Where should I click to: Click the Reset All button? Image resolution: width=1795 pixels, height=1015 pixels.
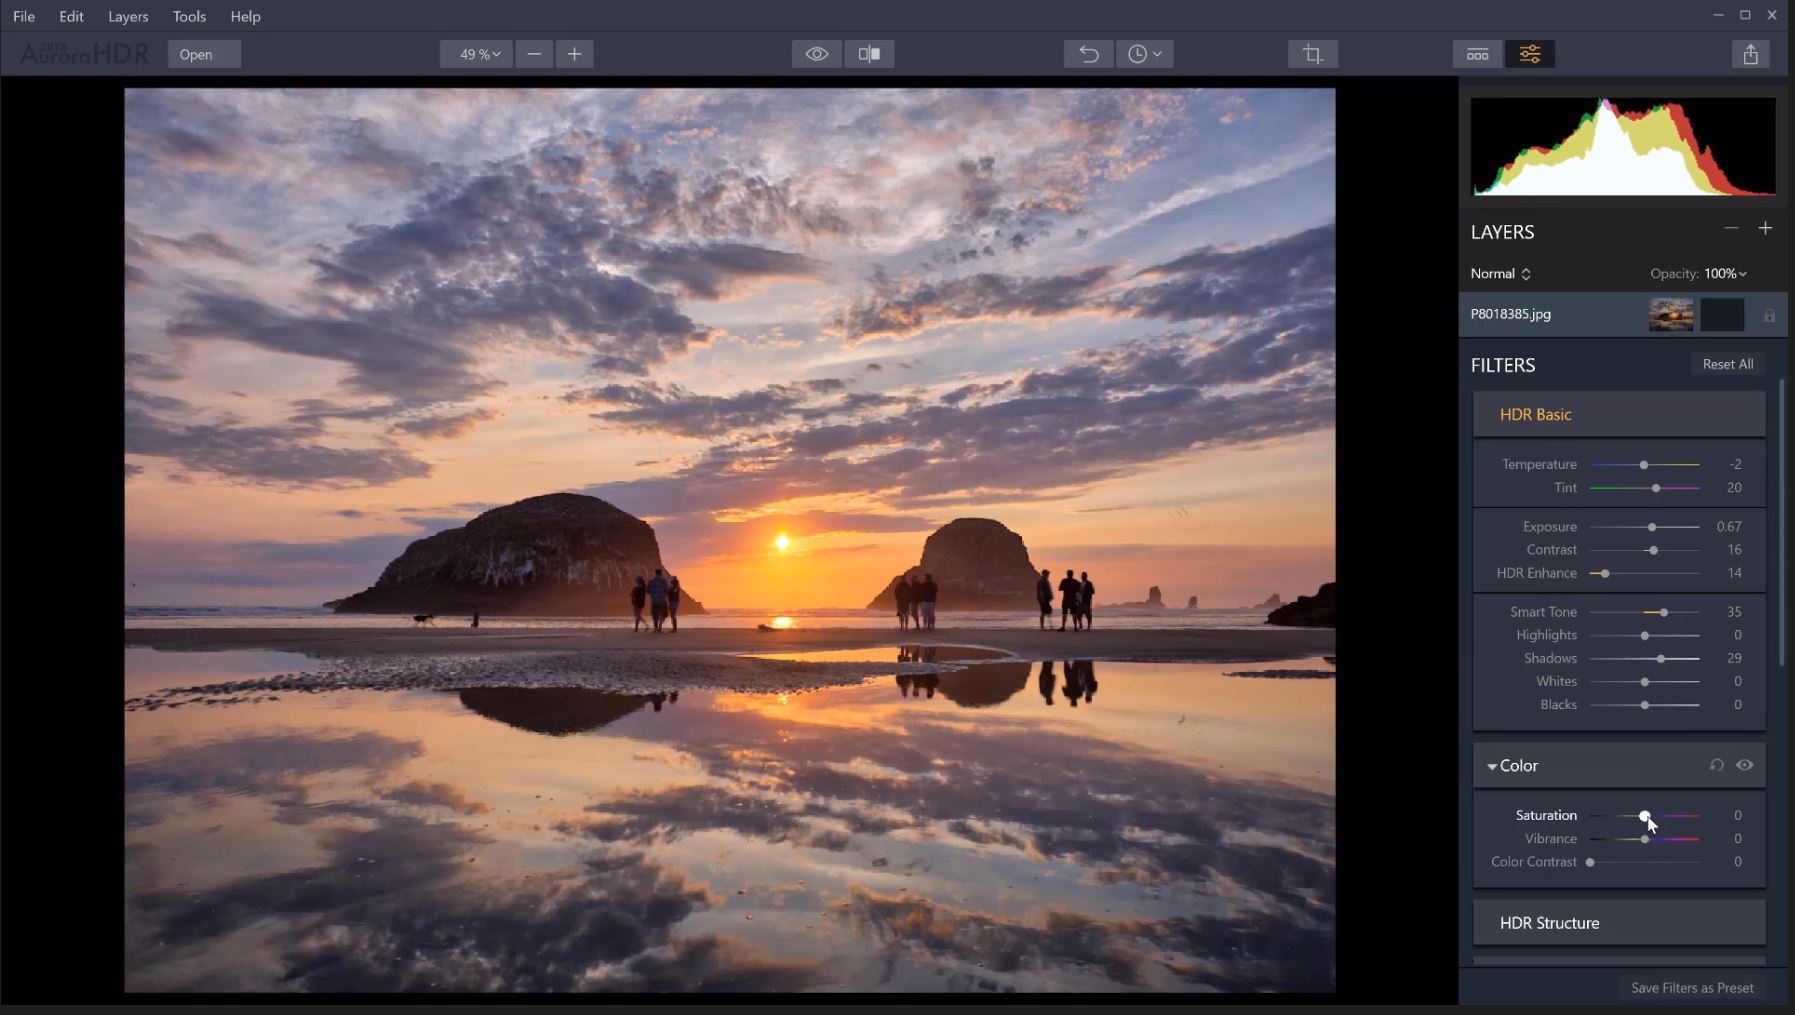[1727, 363]
